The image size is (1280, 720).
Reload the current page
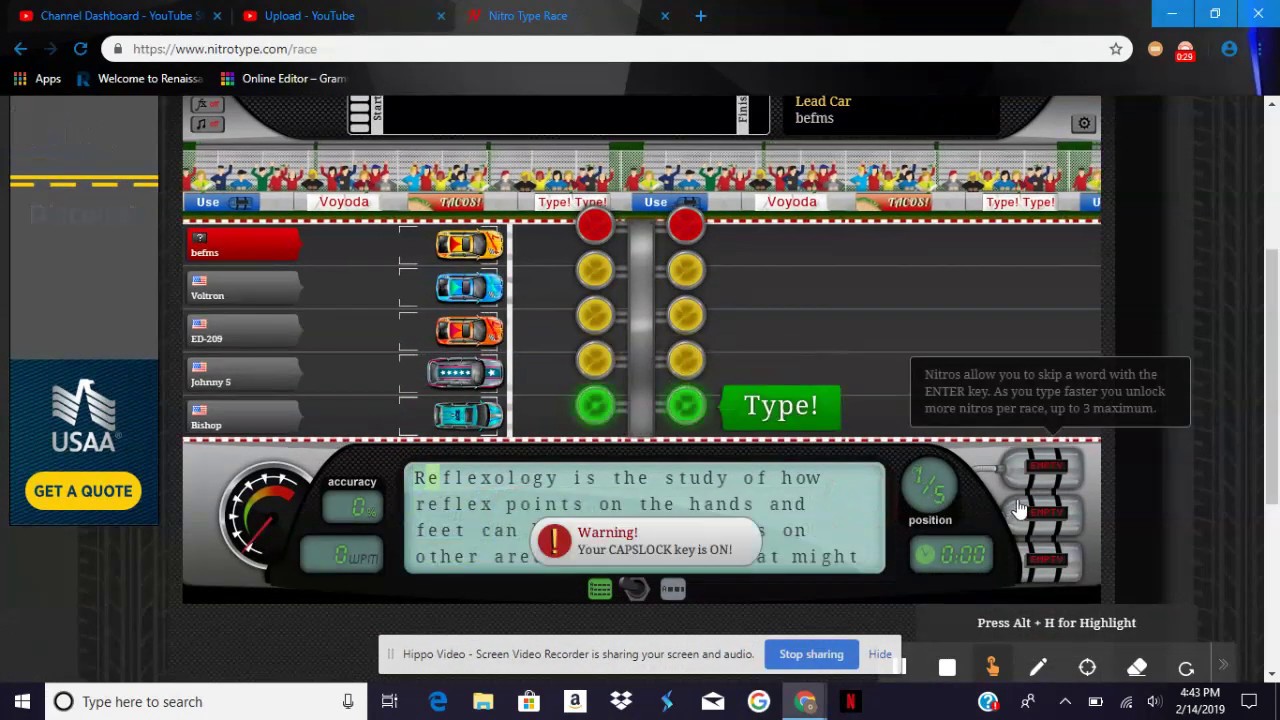(x=80, y=48)
